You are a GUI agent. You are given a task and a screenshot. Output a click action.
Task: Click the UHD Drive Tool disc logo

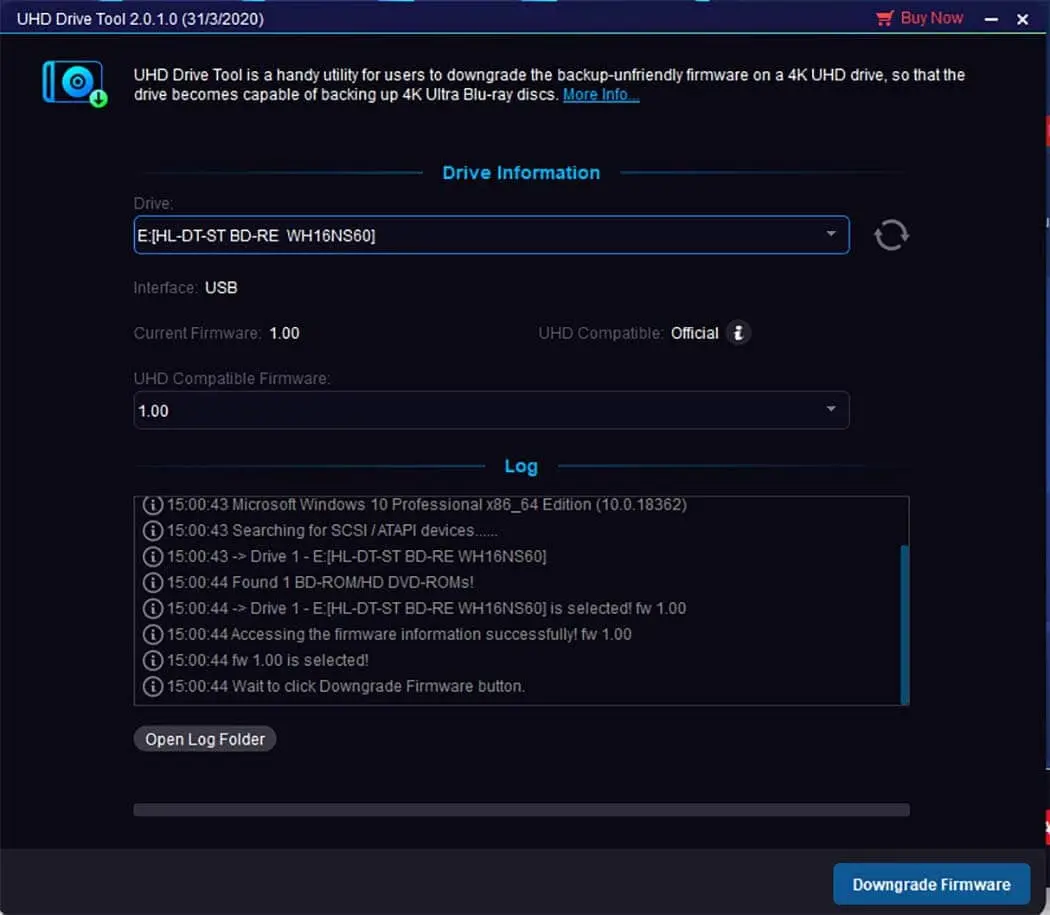pyautogui.click(x=75, y=83)
